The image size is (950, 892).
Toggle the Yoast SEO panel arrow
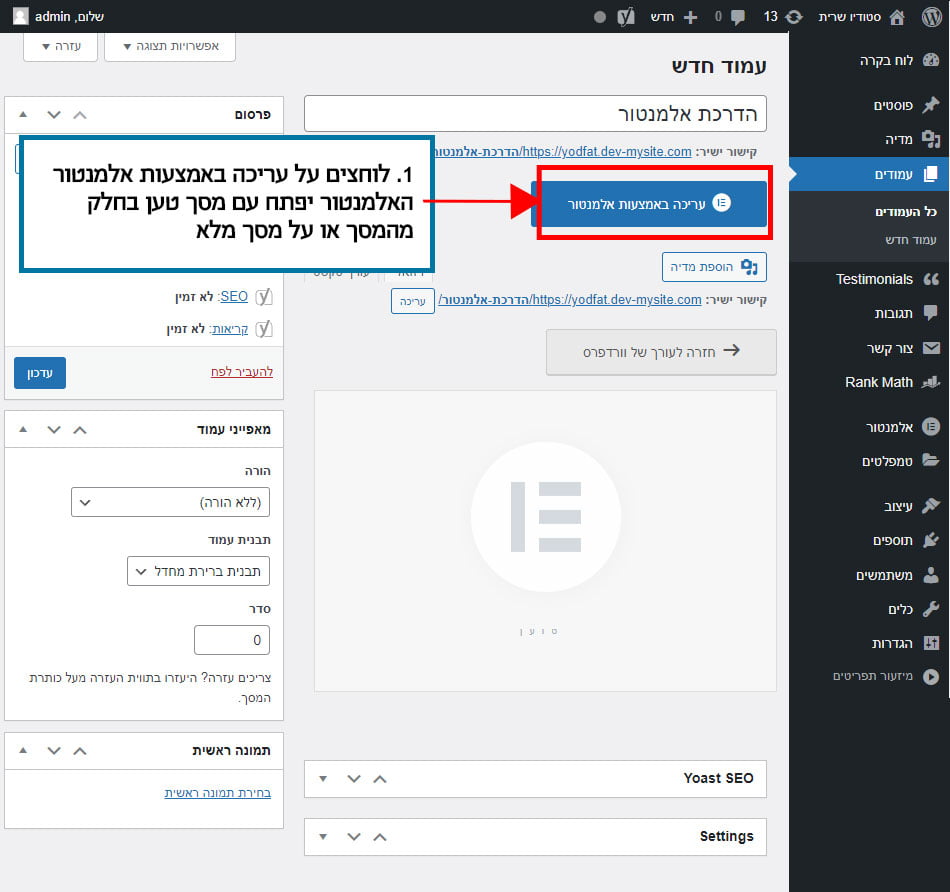click(x=321, y=778)
